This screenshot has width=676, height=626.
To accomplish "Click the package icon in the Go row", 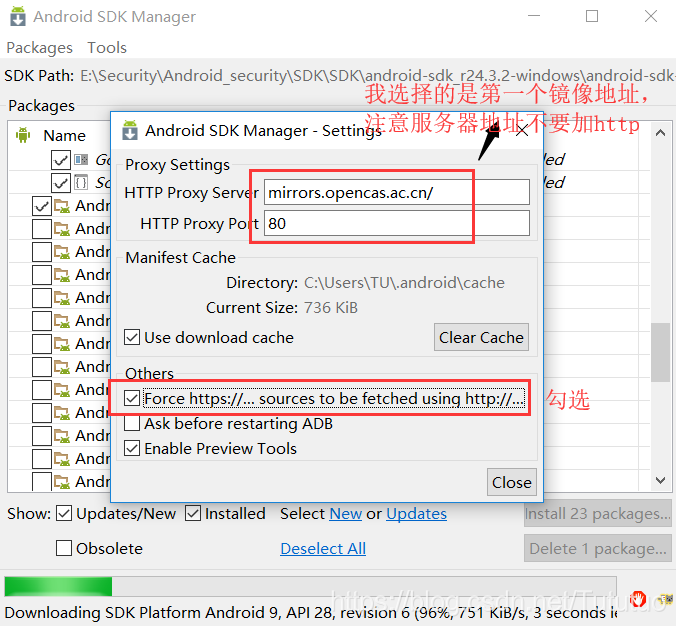I will pos(81,160).
